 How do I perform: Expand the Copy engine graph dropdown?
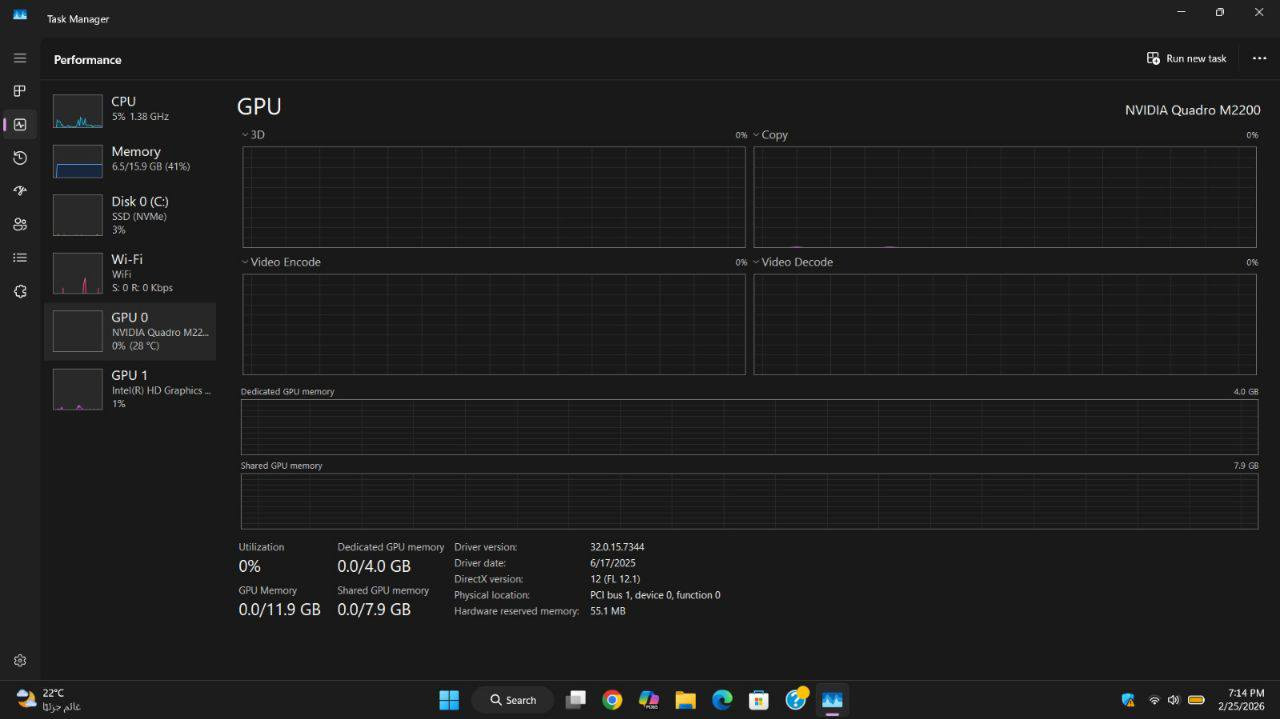[x=769, y=135]
